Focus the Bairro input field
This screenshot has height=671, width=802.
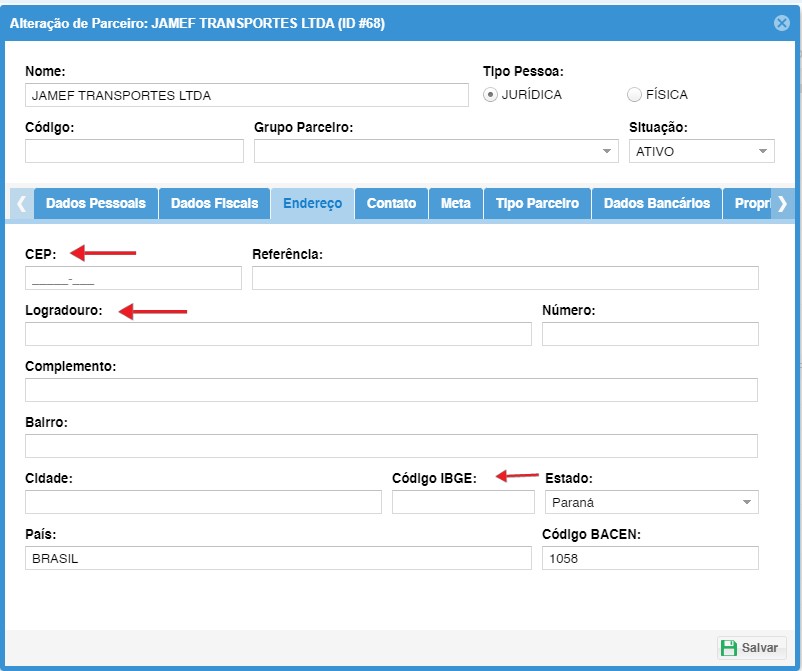coord(391,446)
